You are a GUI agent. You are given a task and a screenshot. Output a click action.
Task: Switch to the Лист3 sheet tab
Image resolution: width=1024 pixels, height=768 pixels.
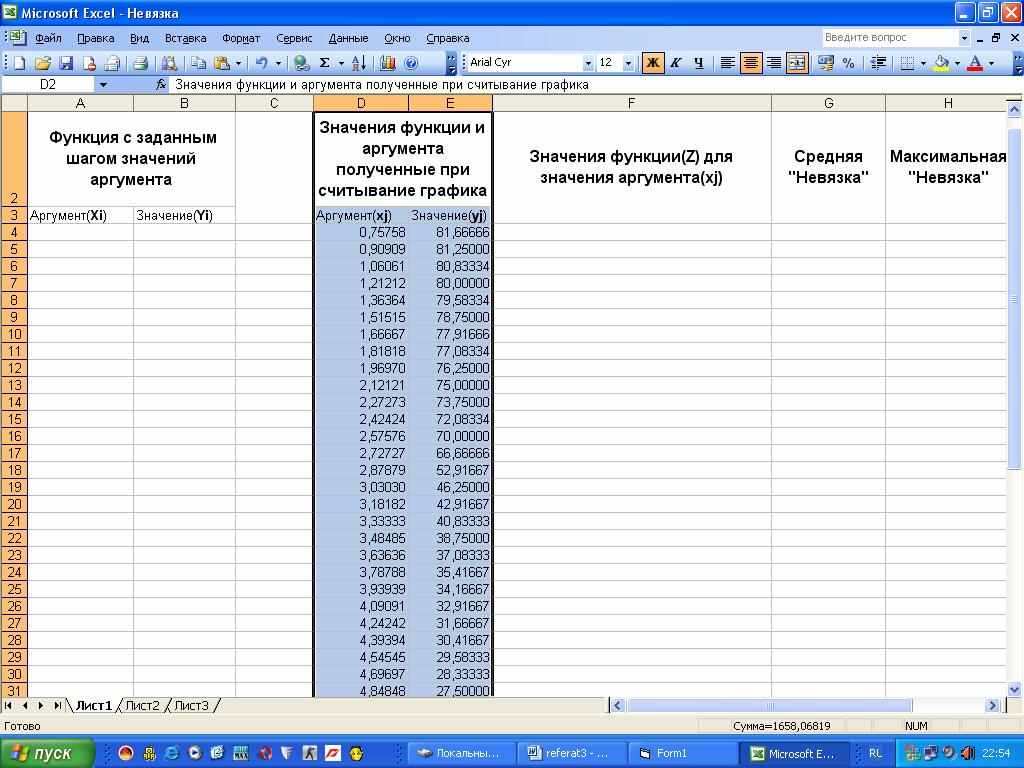(191, 705)
